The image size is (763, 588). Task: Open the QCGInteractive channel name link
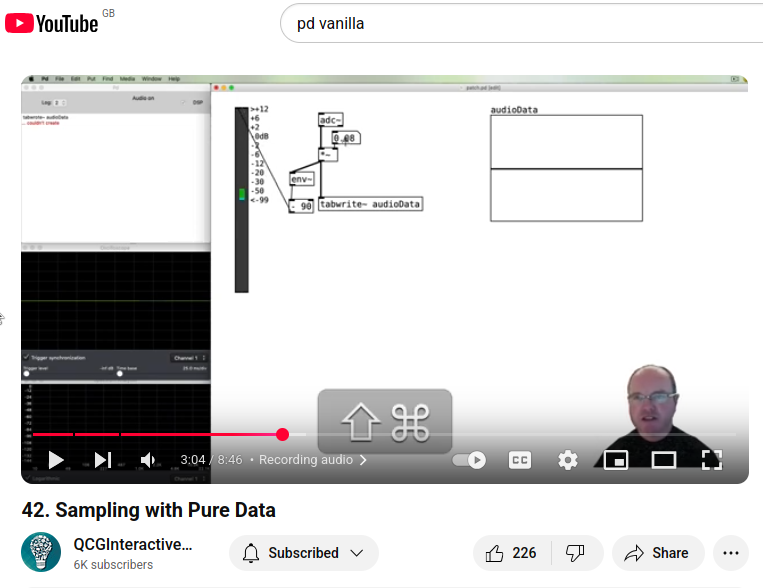pyautogui.click(x=133, y=544)
